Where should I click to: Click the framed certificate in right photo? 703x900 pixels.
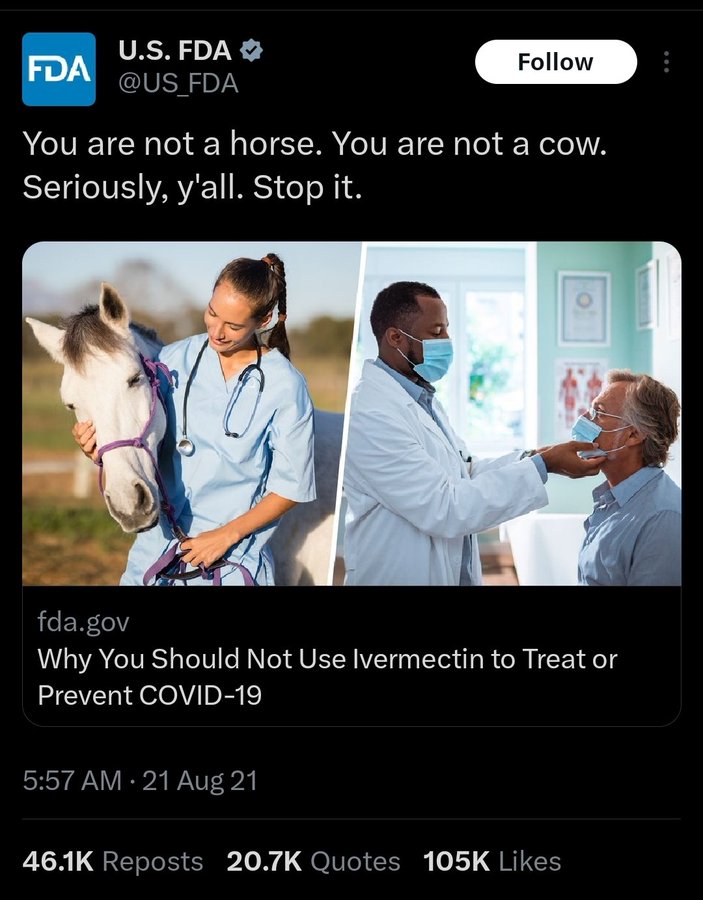584,308
